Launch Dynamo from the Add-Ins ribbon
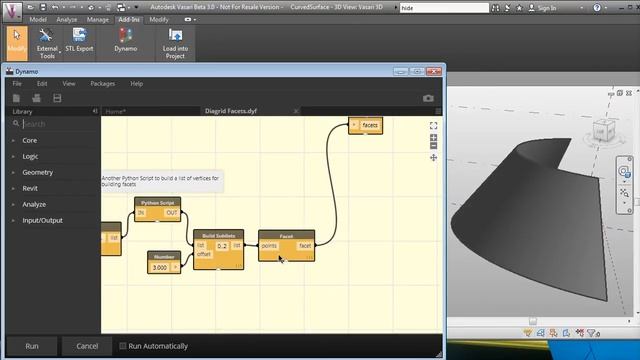 click(126, 40)
